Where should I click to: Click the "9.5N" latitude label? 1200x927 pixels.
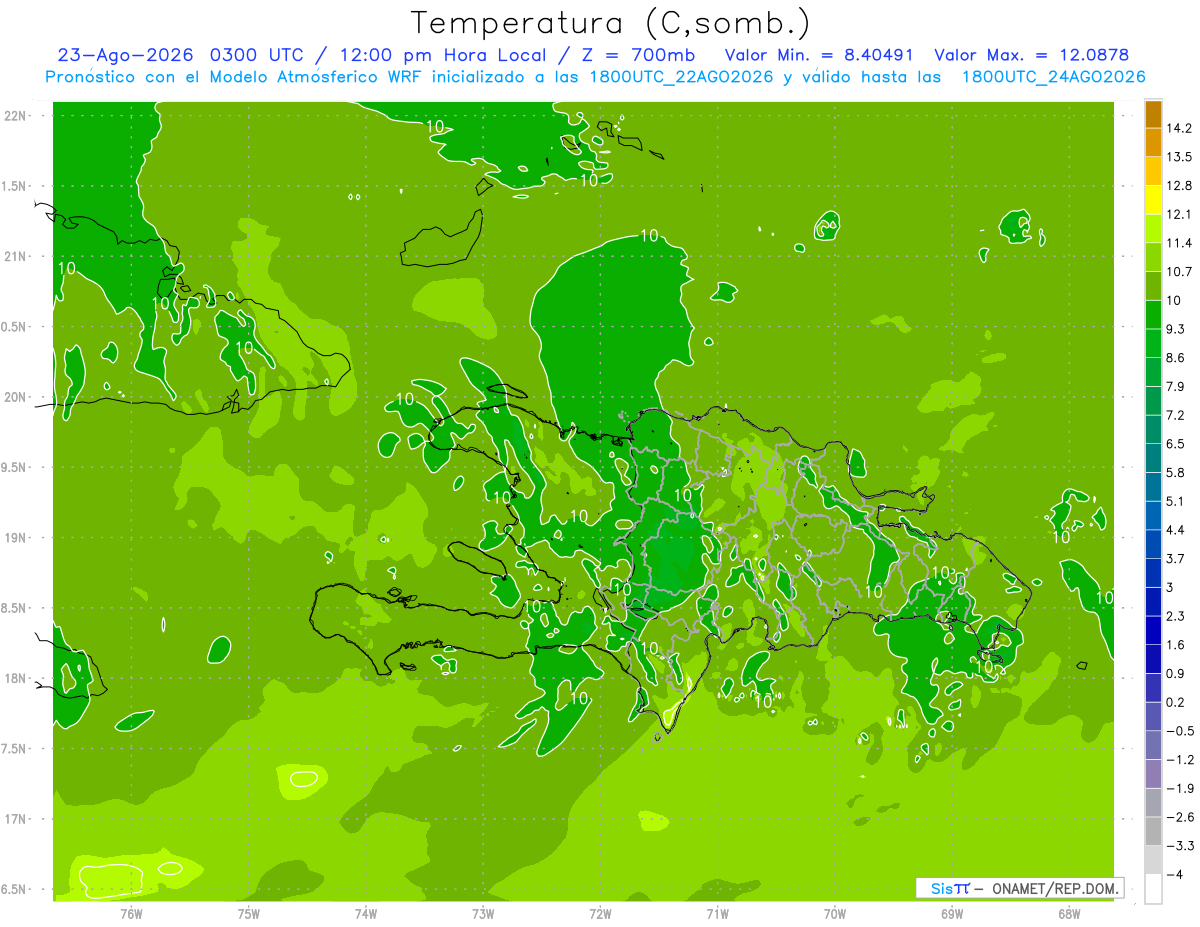(x=15, y=468)
